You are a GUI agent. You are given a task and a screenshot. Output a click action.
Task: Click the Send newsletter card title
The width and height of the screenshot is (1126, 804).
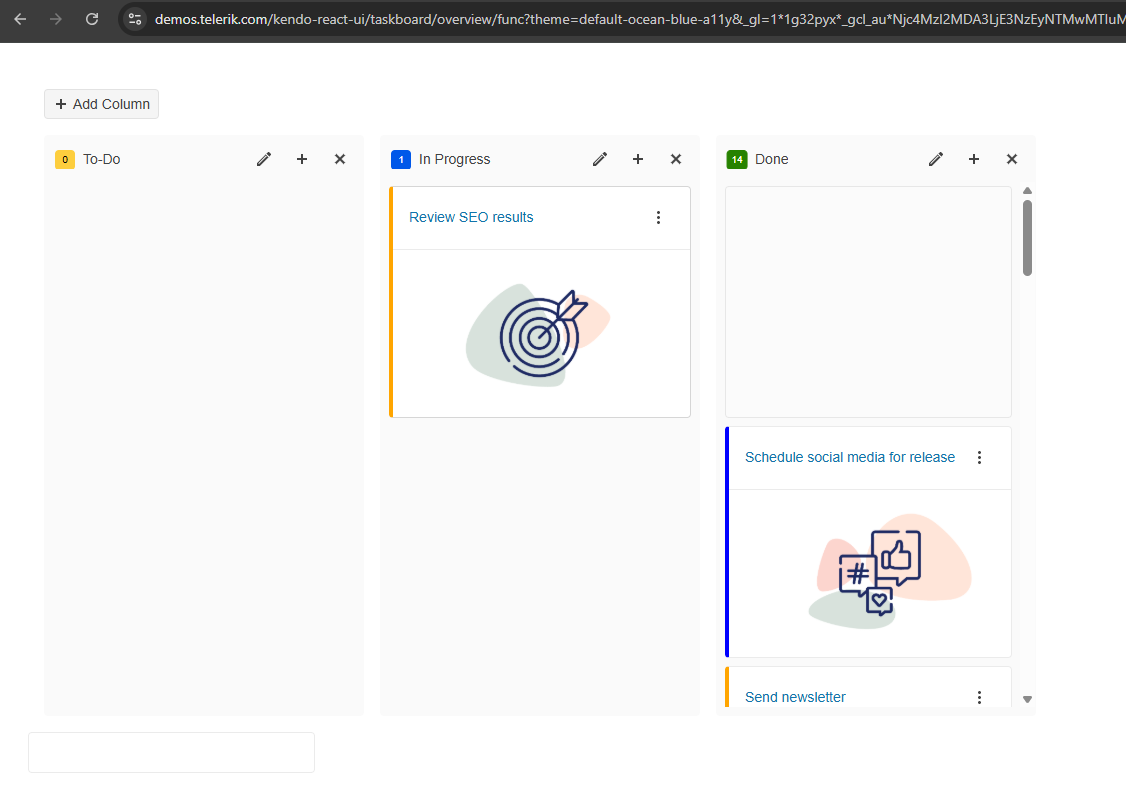[x=795, y=697]
